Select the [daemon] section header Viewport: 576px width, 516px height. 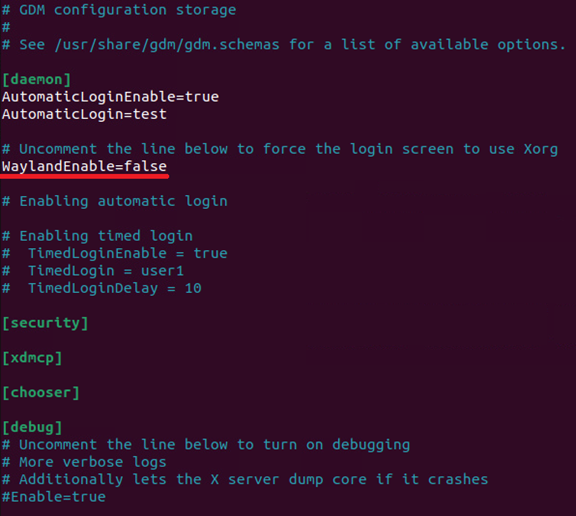point(36,80)
